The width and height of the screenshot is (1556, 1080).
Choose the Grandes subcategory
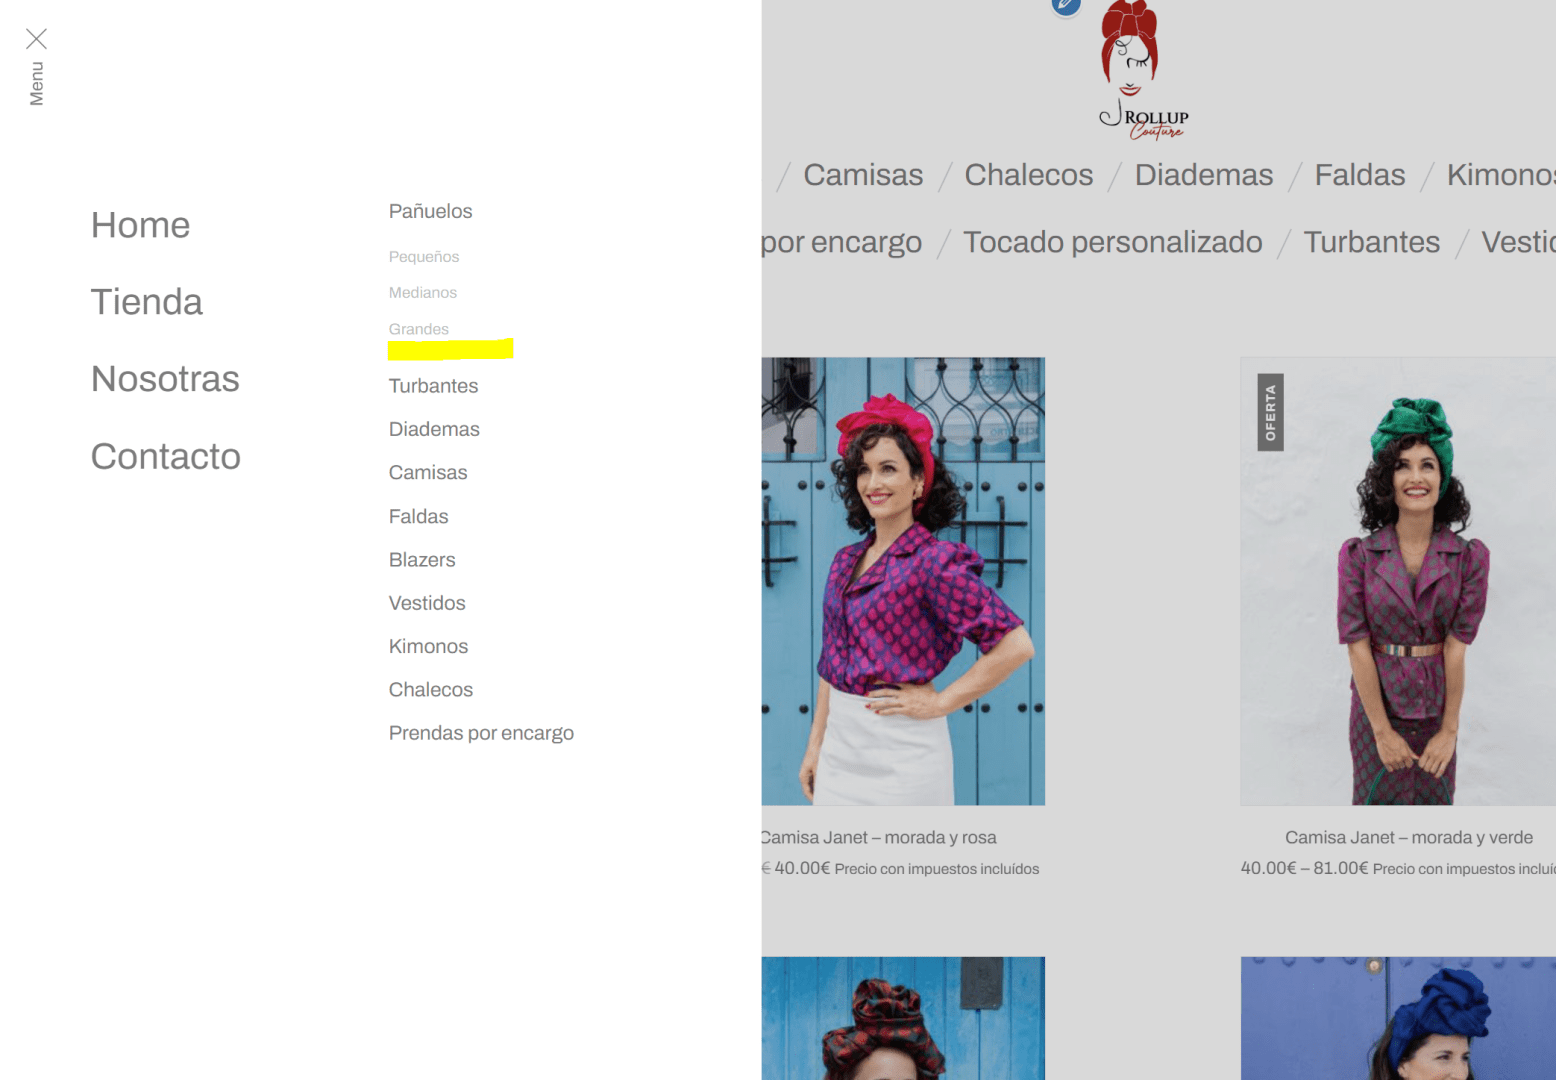[419, 329]
